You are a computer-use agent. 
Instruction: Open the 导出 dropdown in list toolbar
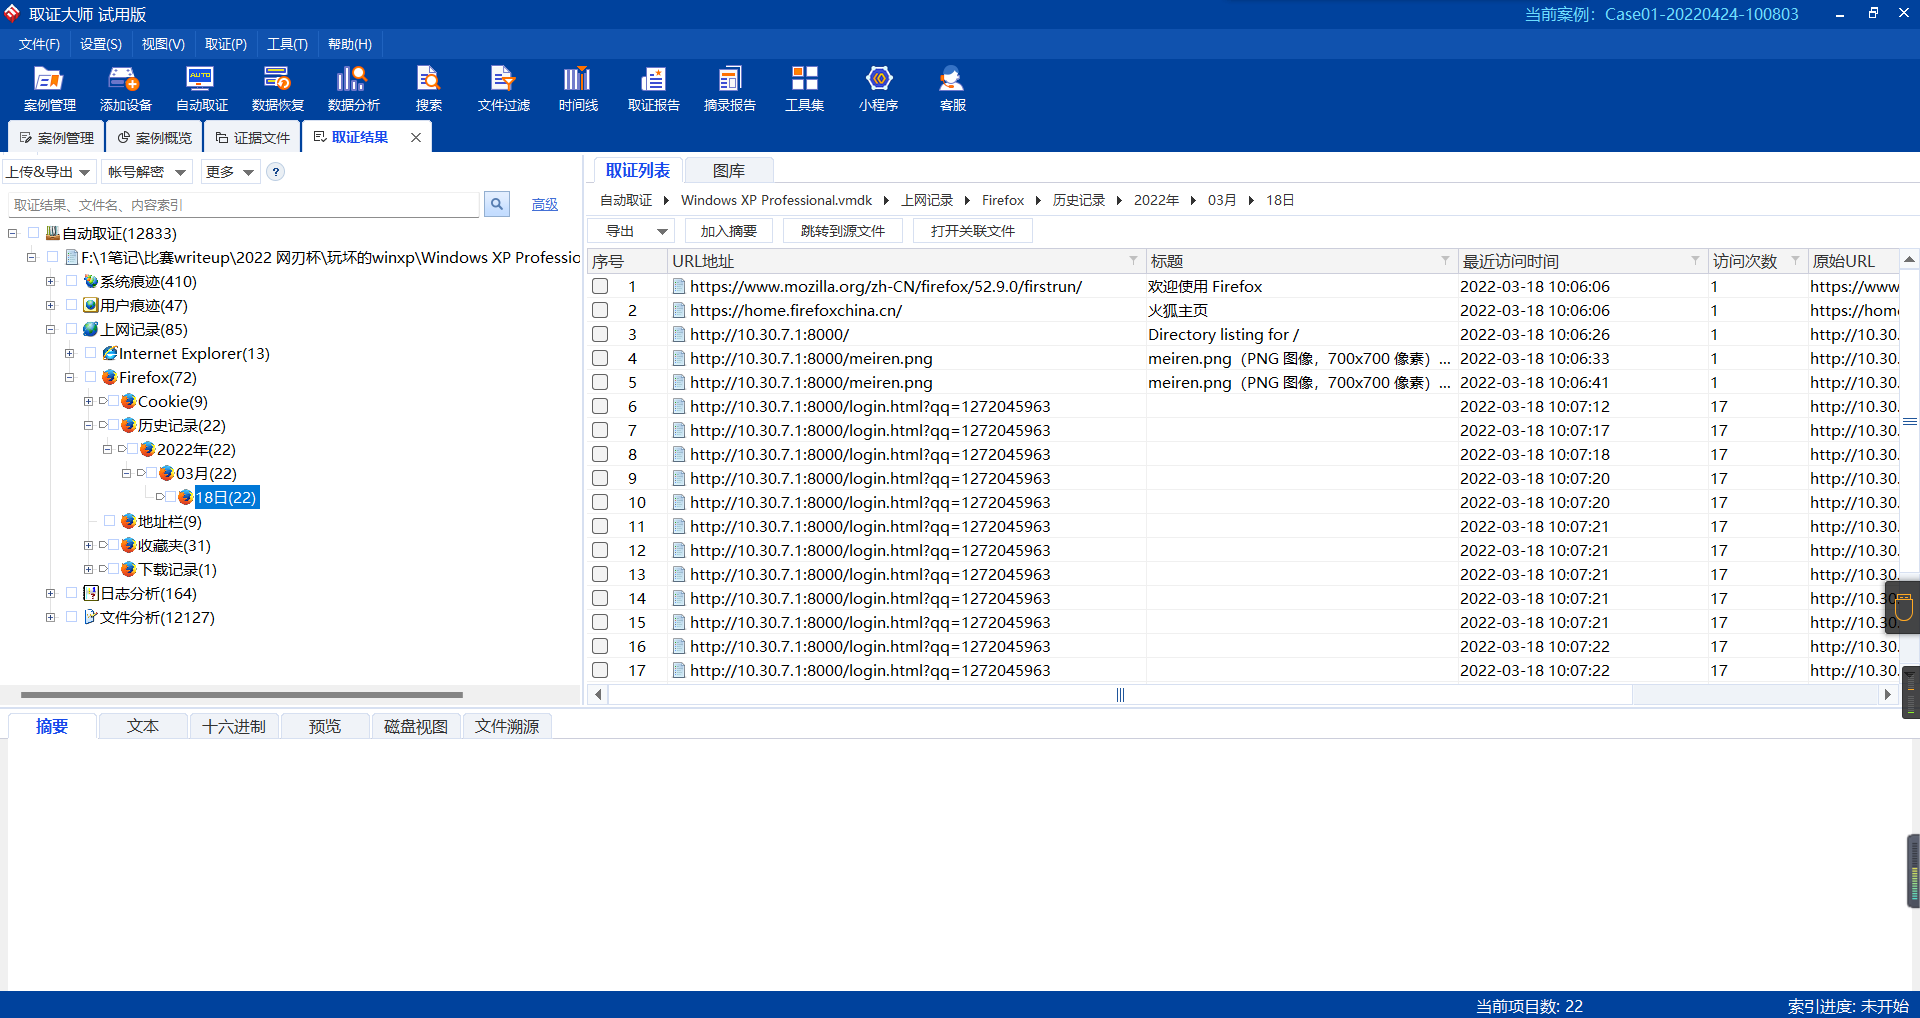point(631,231)
